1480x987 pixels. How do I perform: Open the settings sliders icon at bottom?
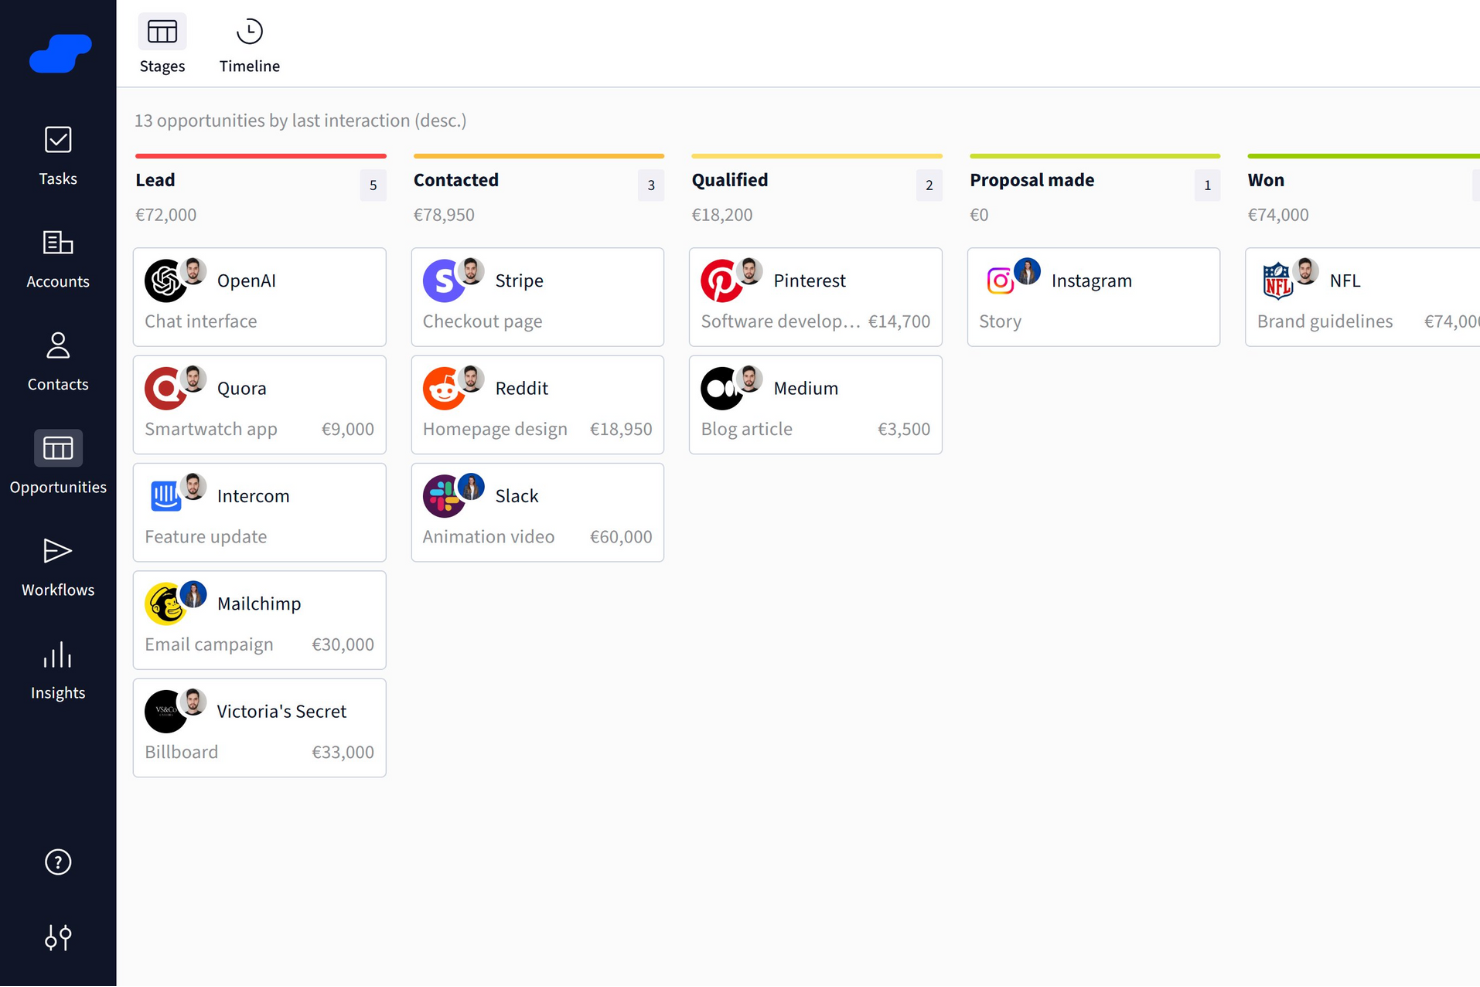(57, 937)
